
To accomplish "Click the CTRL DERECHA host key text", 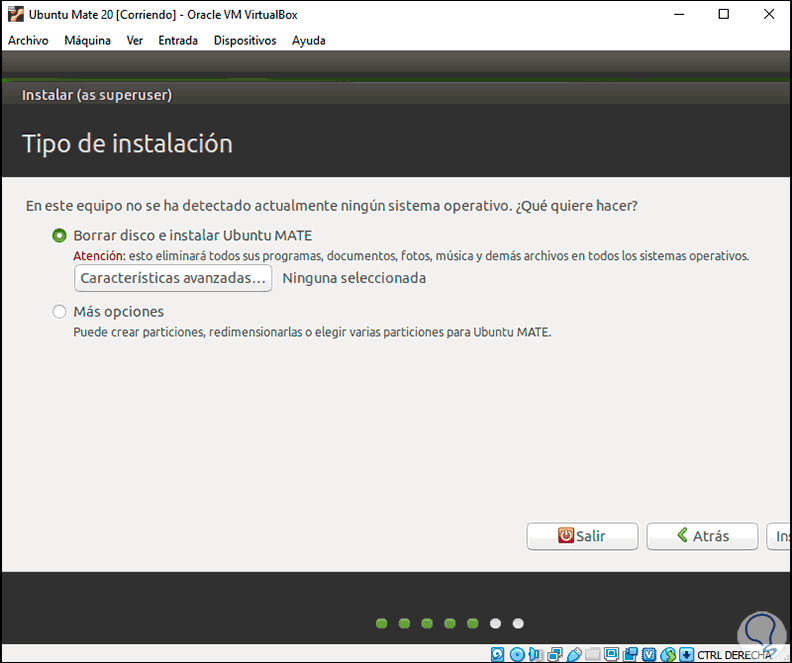I will [734, 655].
